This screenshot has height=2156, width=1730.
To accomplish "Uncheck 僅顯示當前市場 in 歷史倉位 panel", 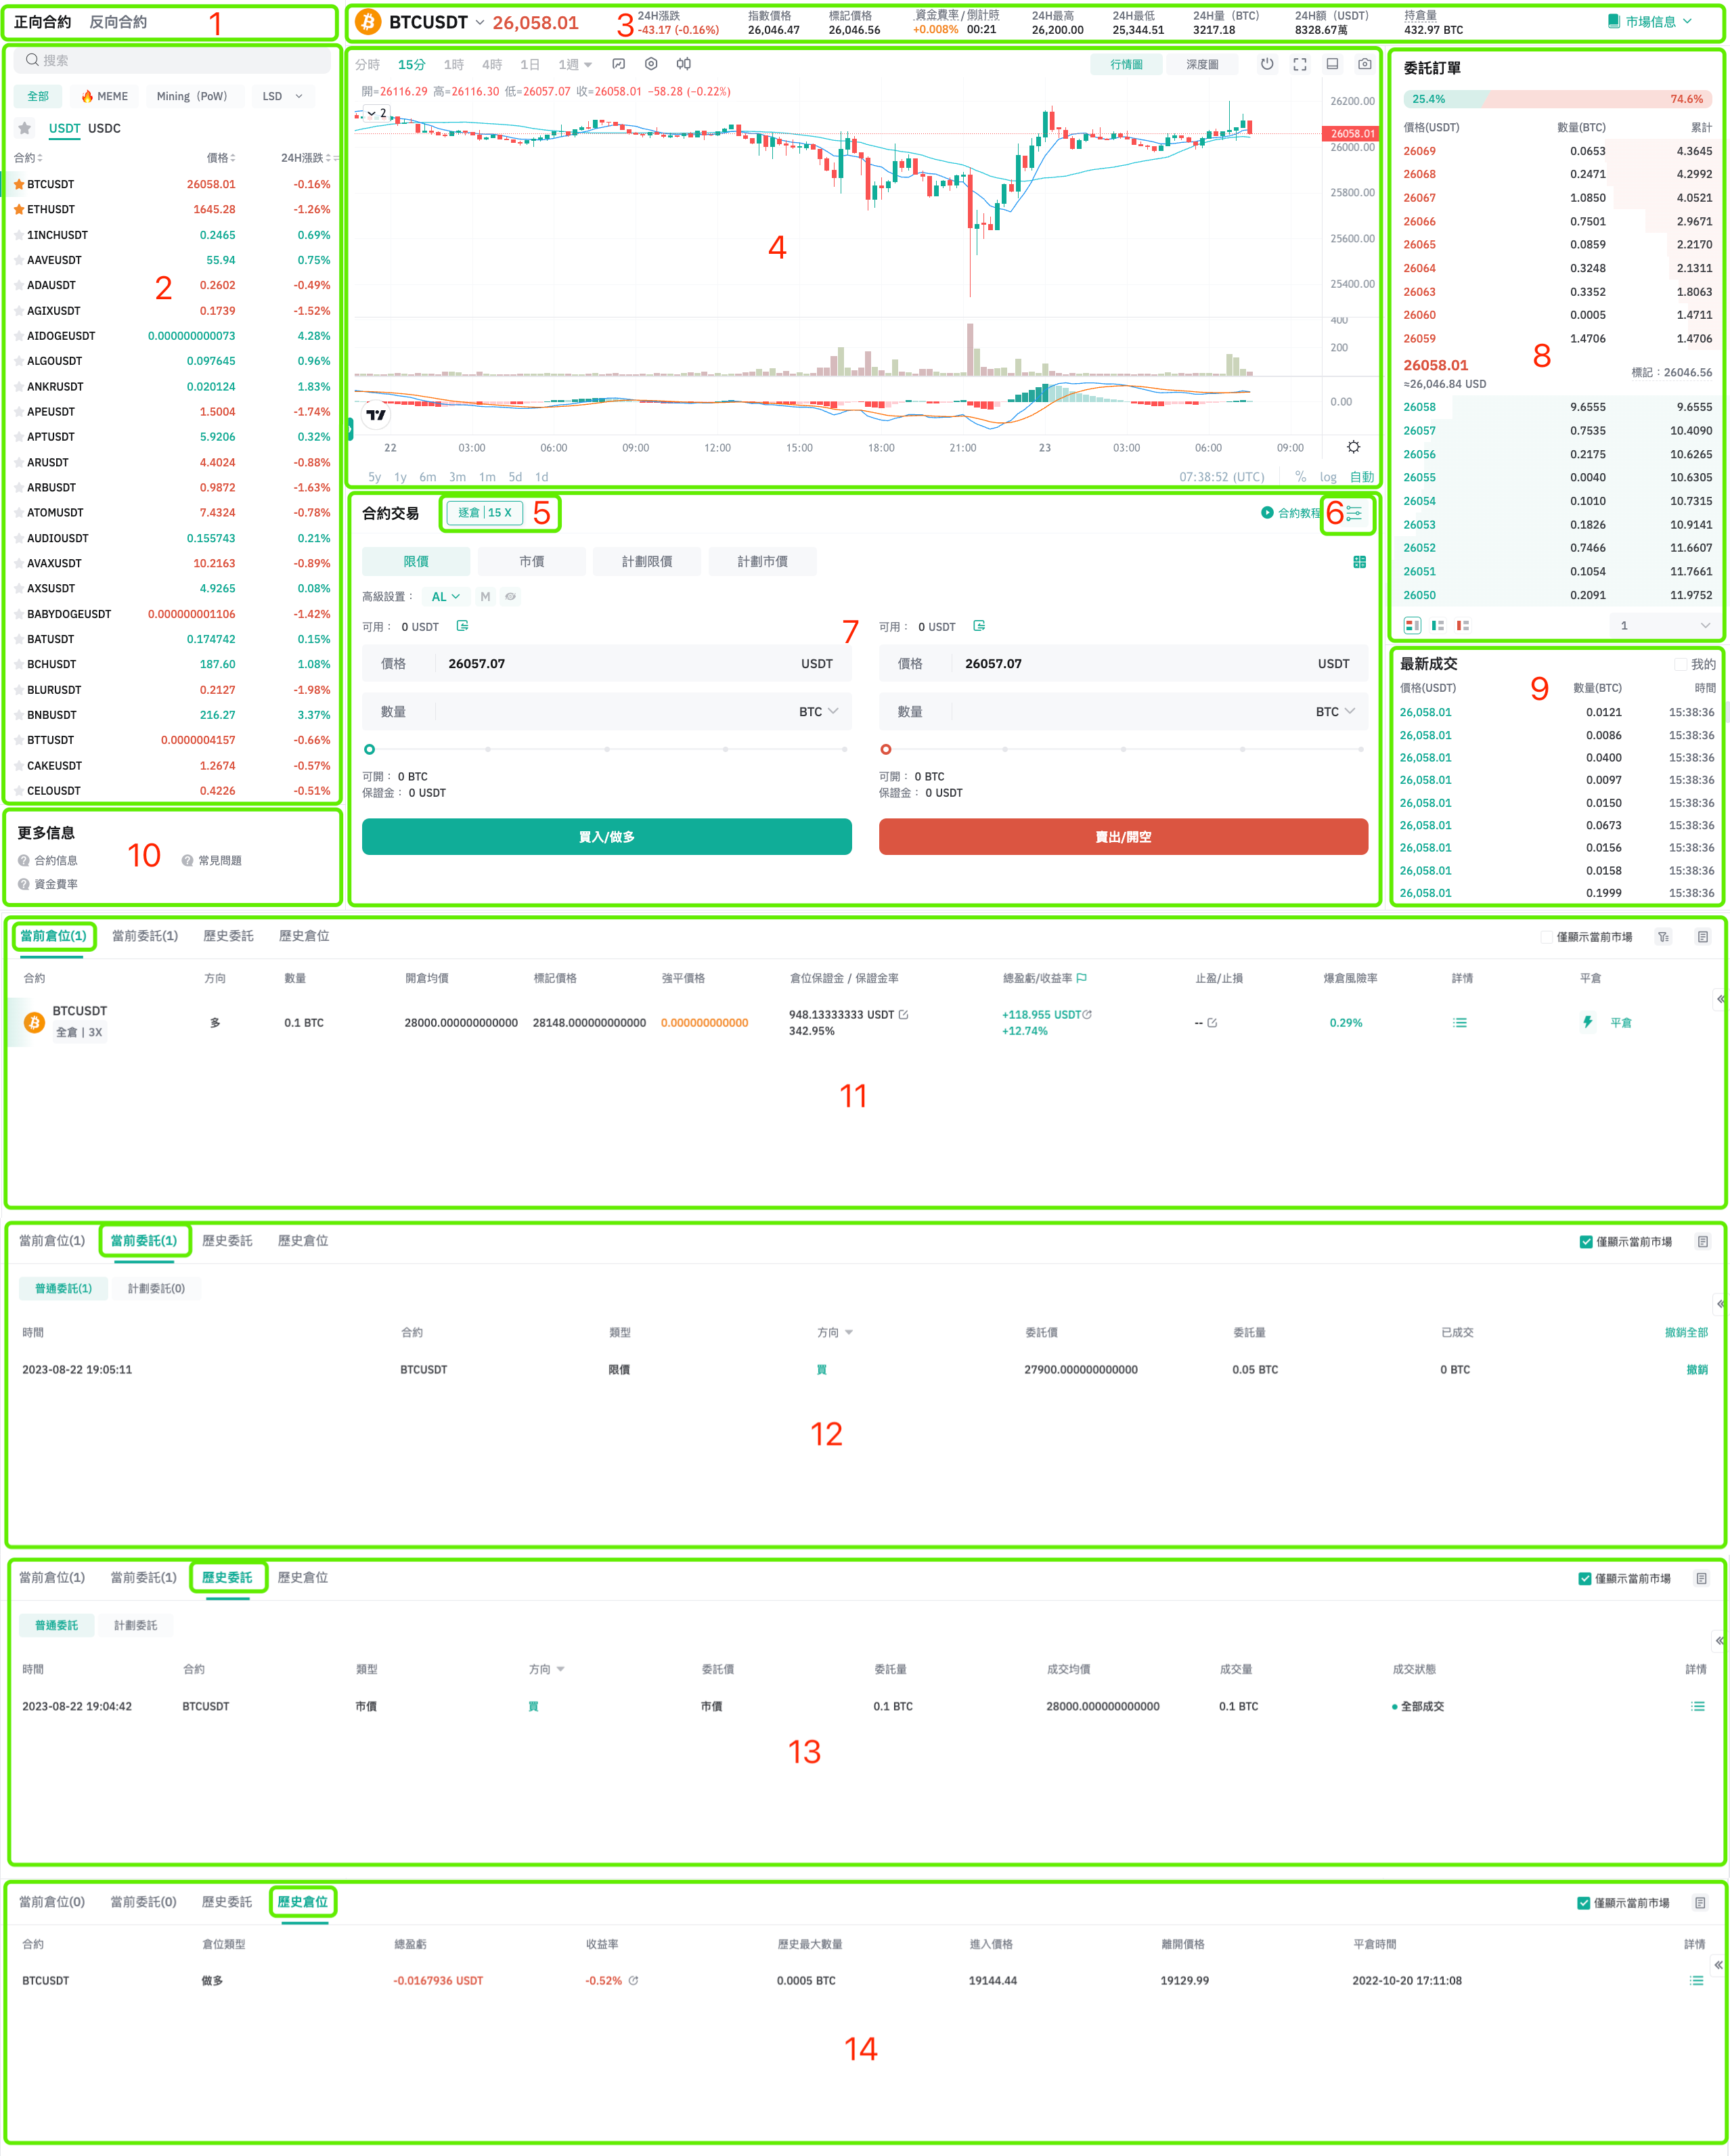I will (1583, 1903).
